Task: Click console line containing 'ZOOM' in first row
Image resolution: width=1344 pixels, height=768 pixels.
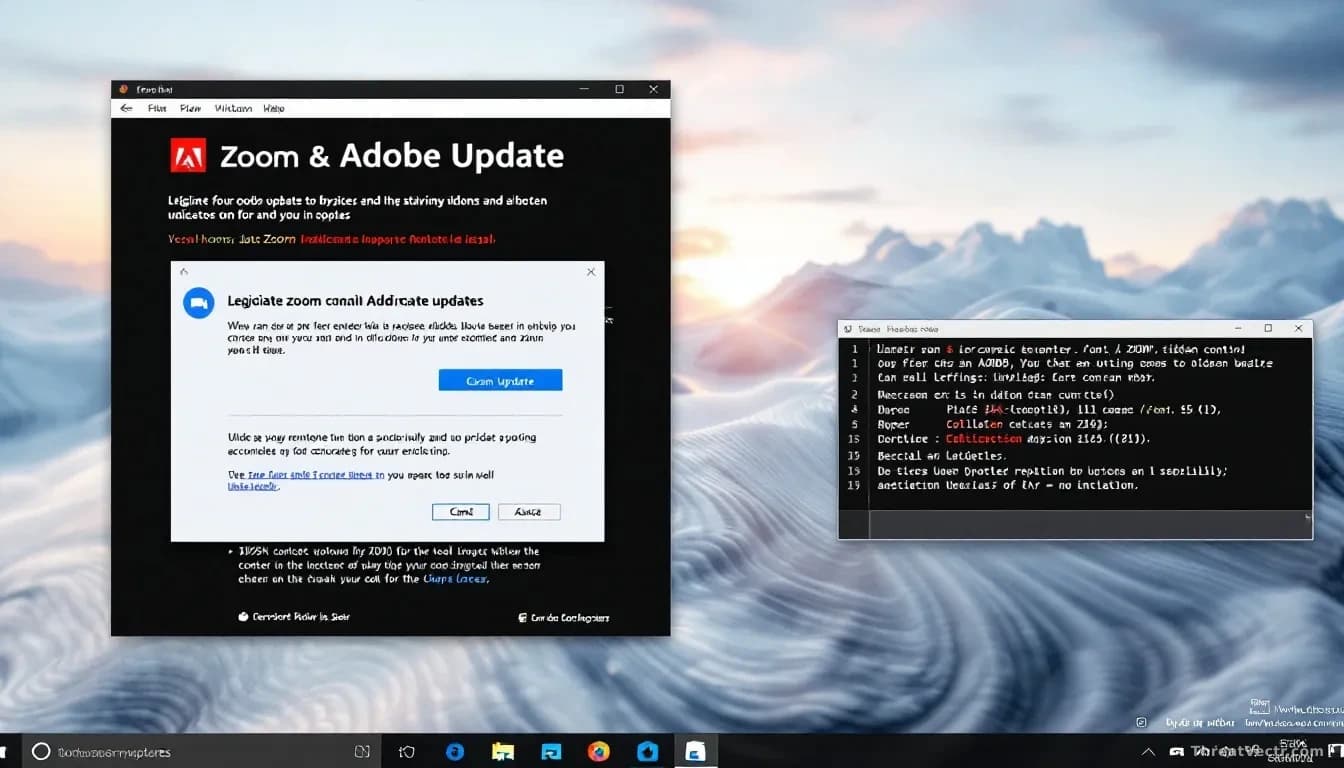Action: [1061, 350]
